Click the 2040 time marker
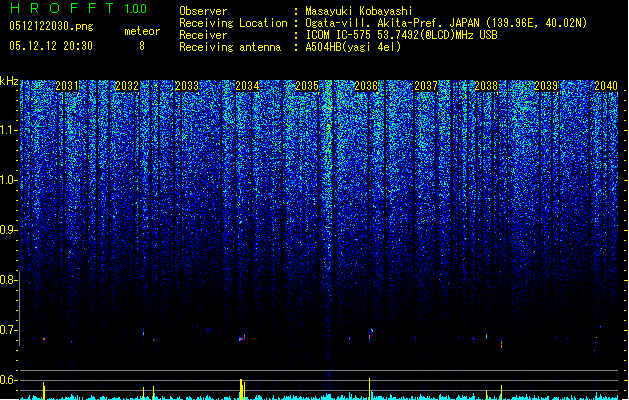Viewport: 629px width, 400px height. [x=606, y=86]
